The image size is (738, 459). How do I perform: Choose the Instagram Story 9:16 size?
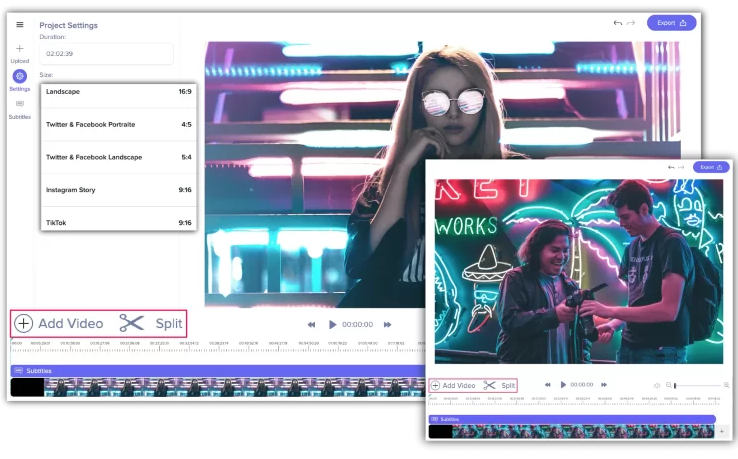click(119, 190)
